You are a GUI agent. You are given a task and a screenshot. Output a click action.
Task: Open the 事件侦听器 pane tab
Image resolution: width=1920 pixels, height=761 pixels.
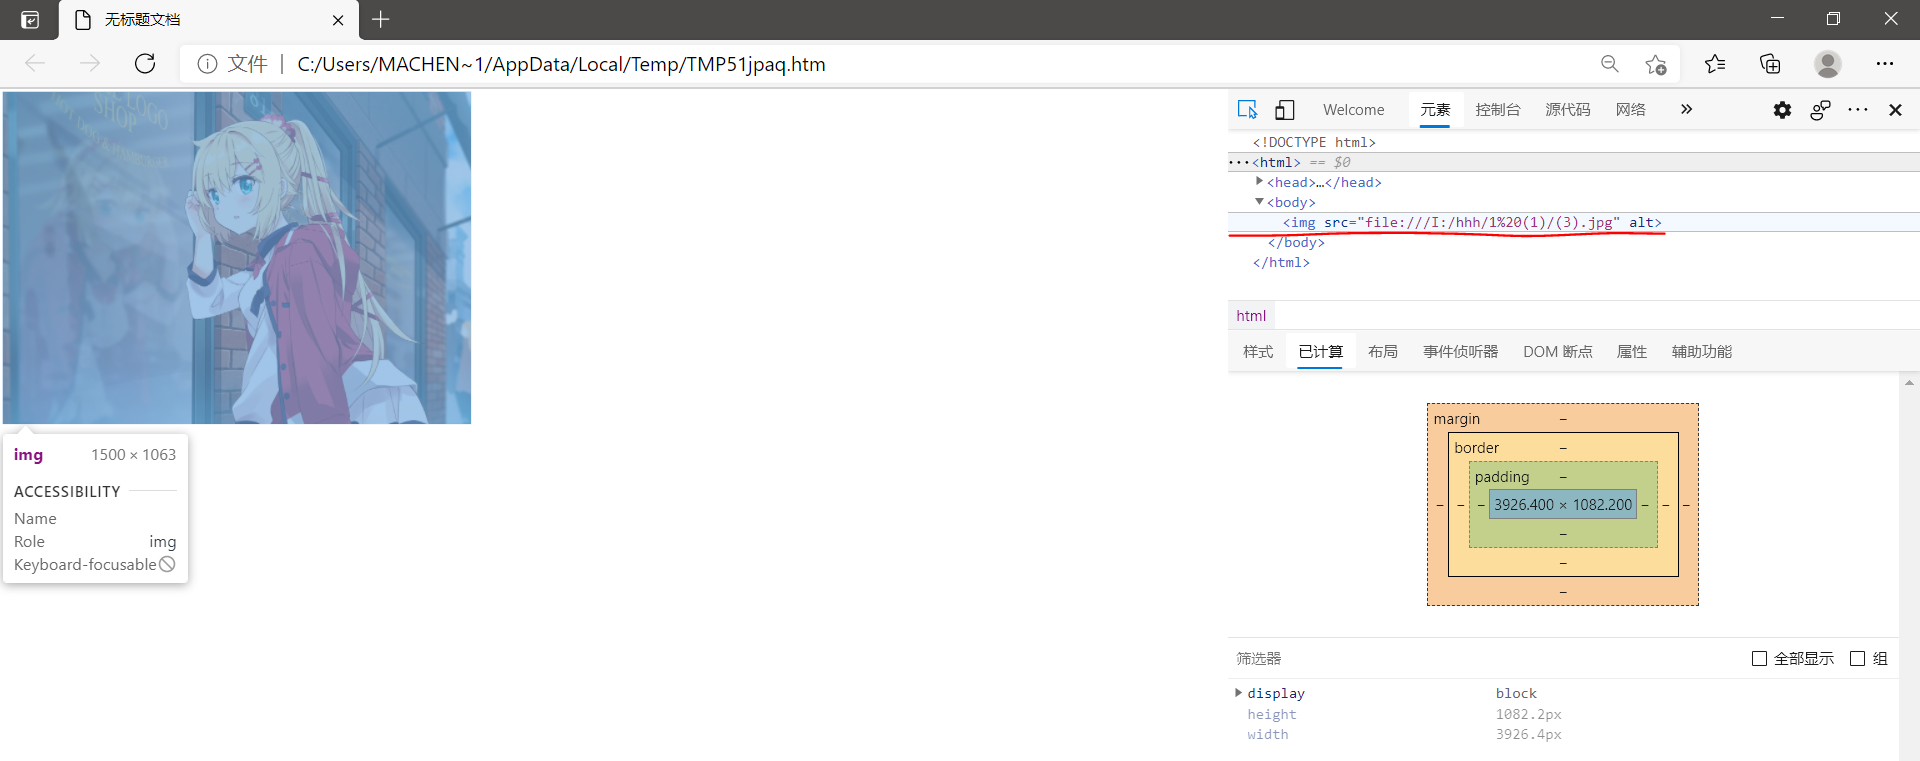[1460, 352]
